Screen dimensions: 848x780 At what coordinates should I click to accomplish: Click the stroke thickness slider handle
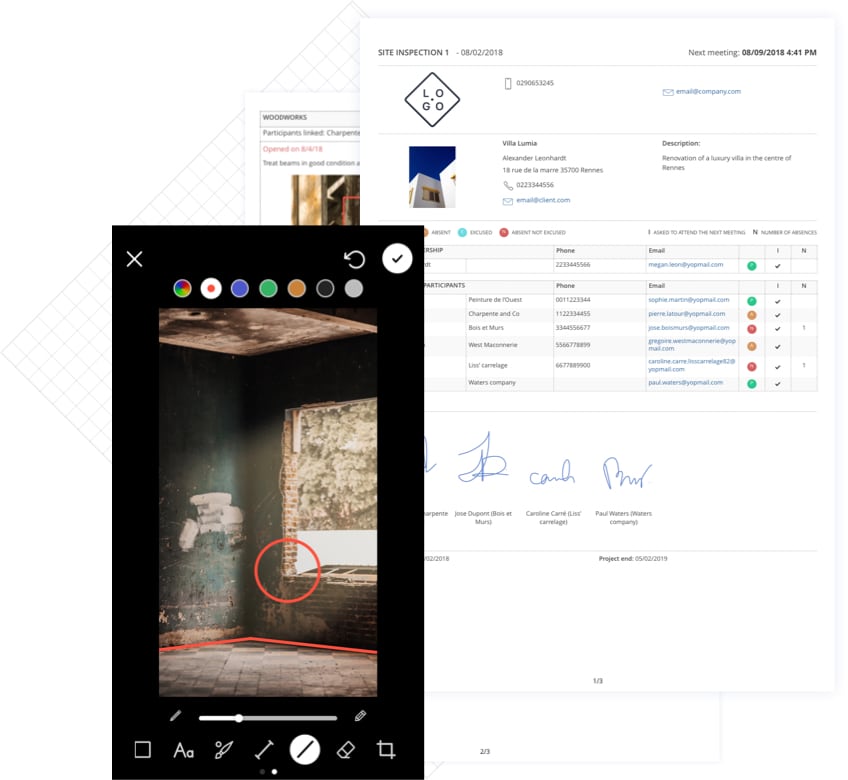click(238, 718)
